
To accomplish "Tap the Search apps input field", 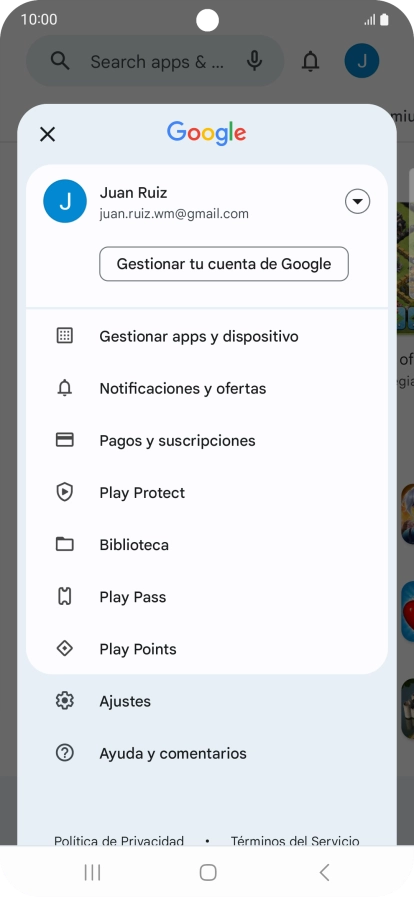I will 156,61.
